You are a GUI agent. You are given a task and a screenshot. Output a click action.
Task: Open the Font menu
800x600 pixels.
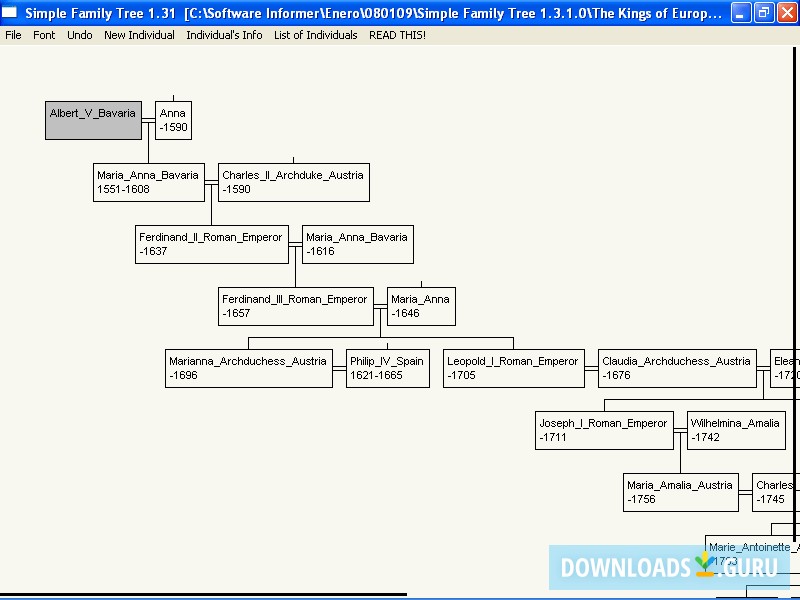44,34
